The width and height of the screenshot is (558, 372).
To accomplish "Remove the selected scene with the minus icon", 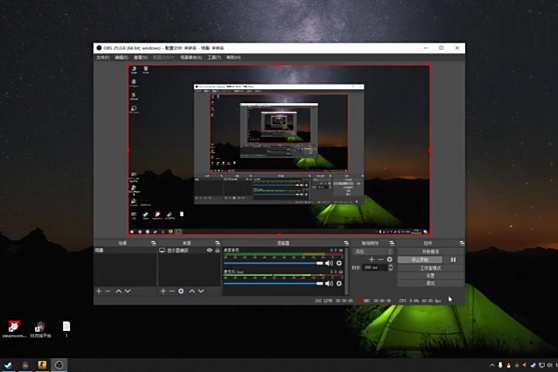I will point(108,291).
